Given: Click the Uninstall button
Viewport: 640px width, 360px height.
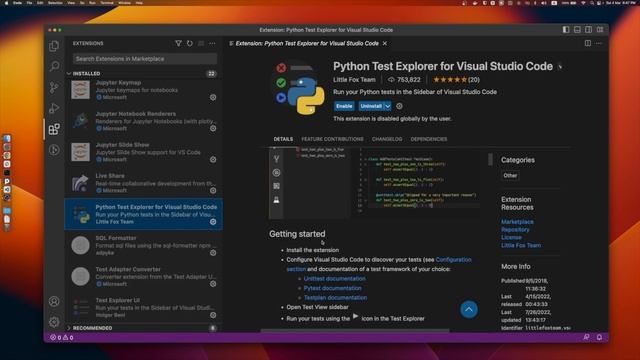Looking at the screenshot, I should point(371,106).
